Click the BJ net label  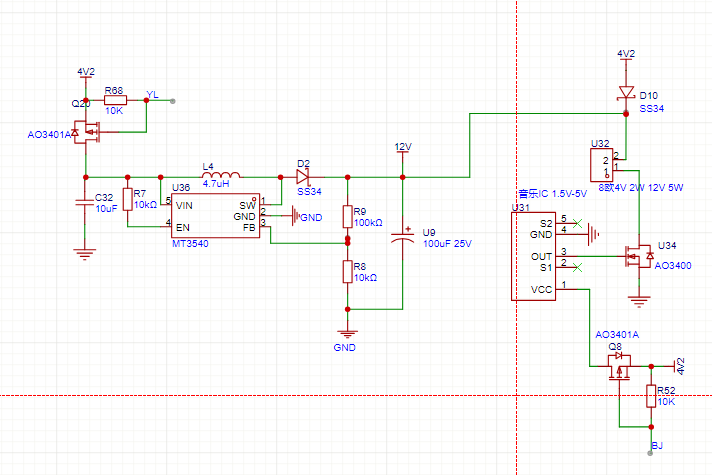click(656, 444)
